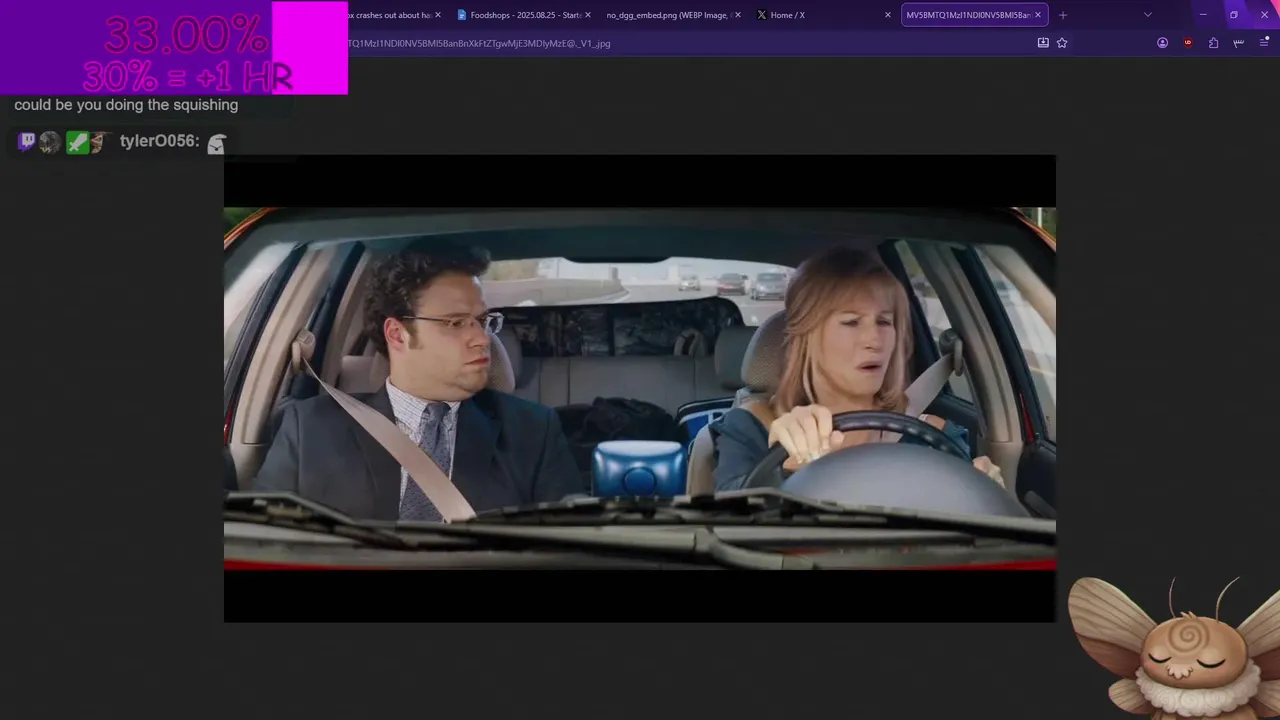Click the save icon left of the bookmark star
The width and height of the screenshot is (1280, 720).
[1043, 43]
